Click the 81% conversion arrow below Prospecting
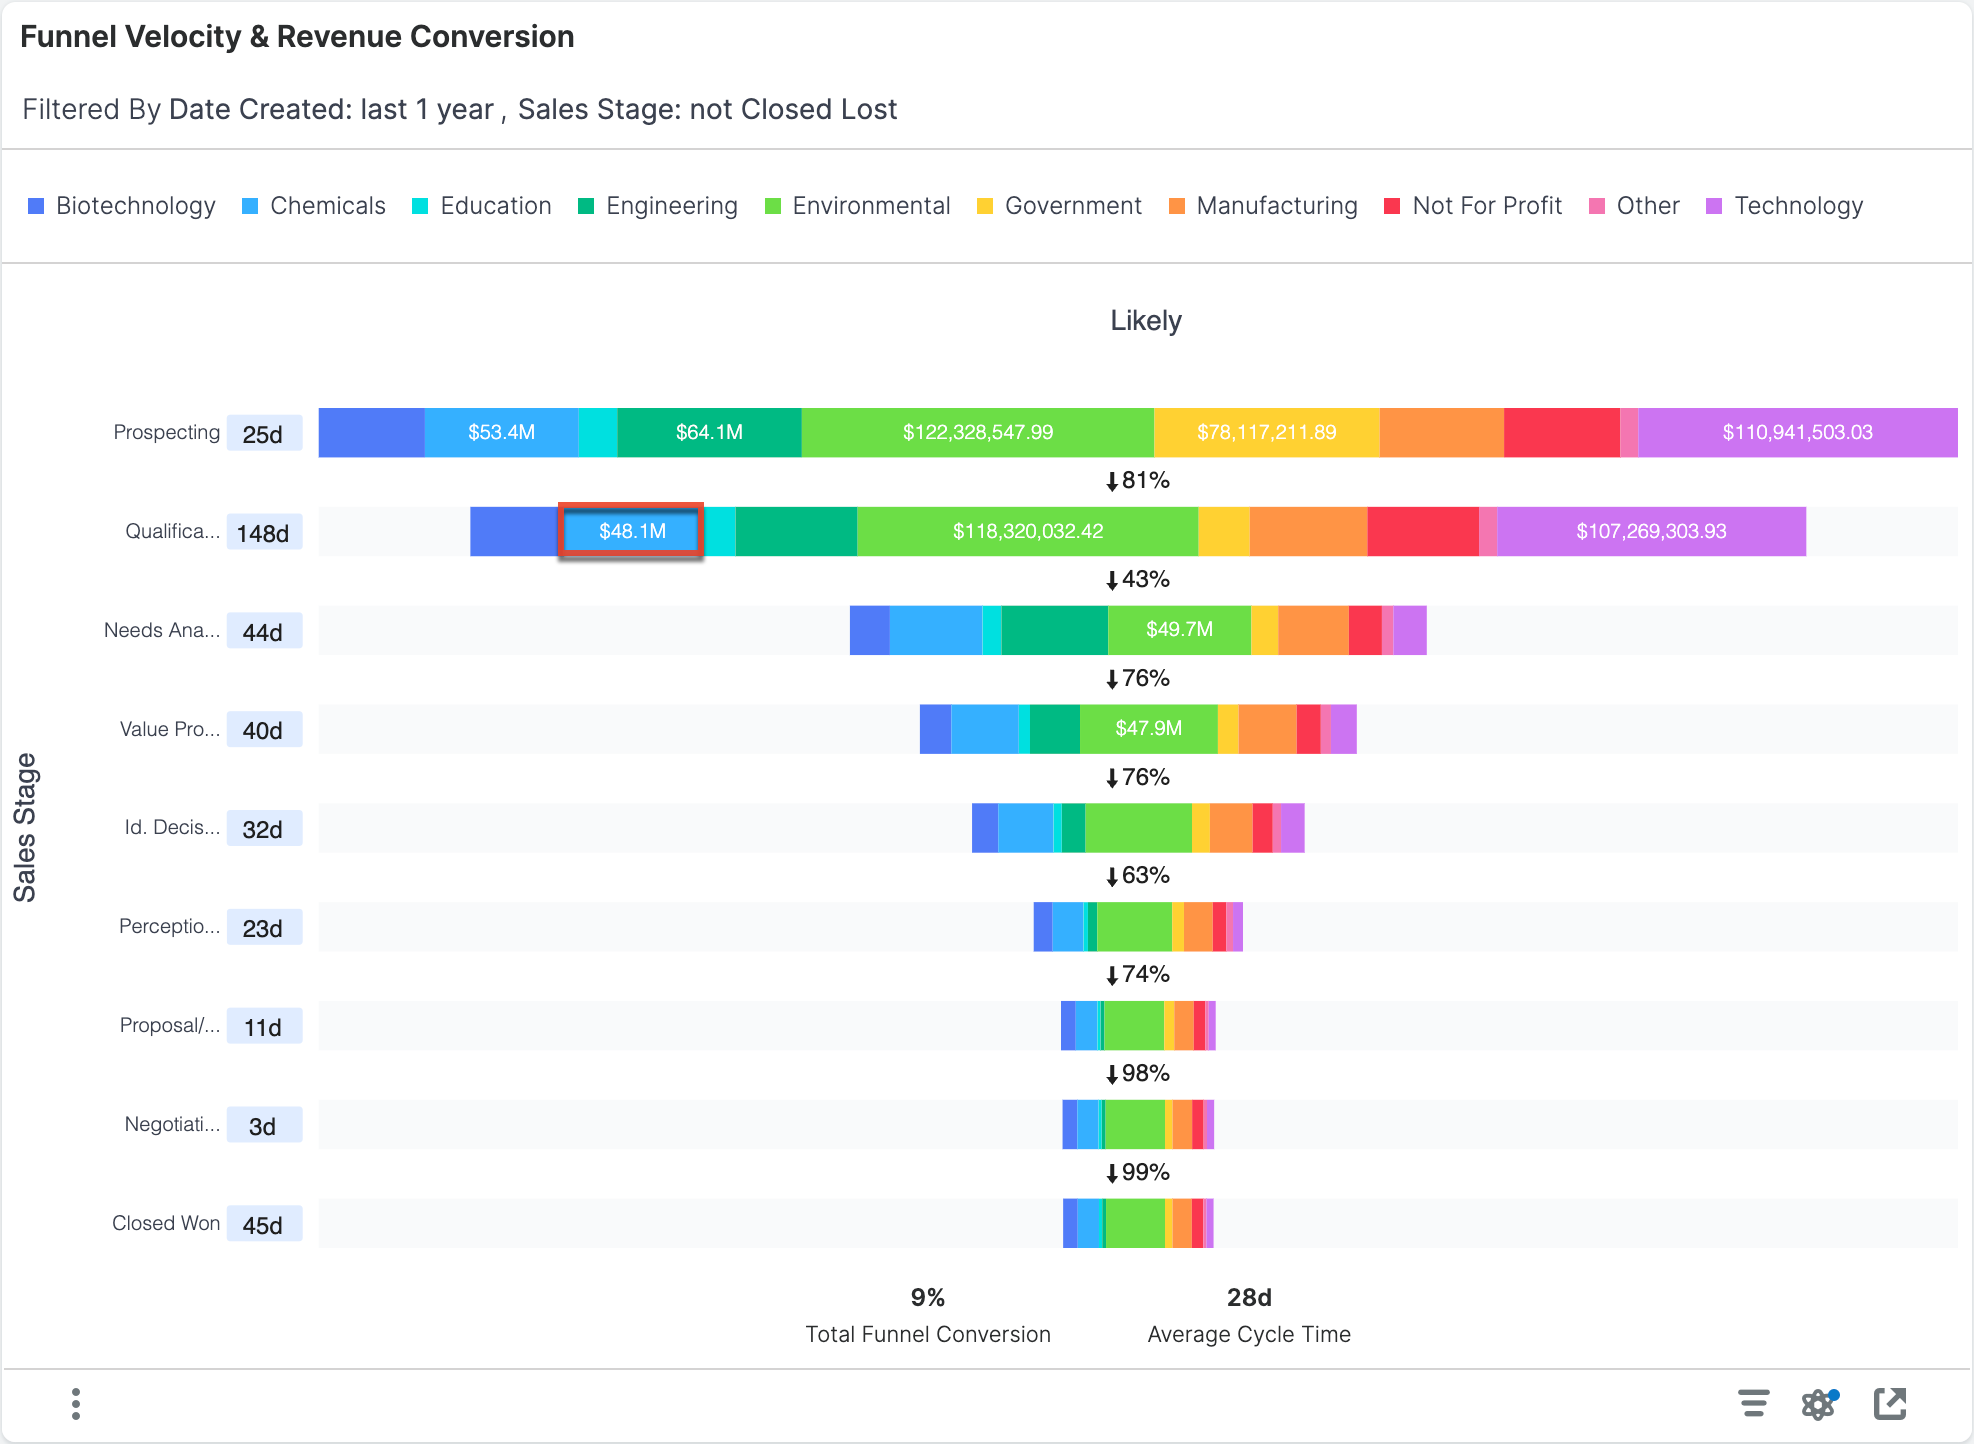 [x=1138, y=480]
